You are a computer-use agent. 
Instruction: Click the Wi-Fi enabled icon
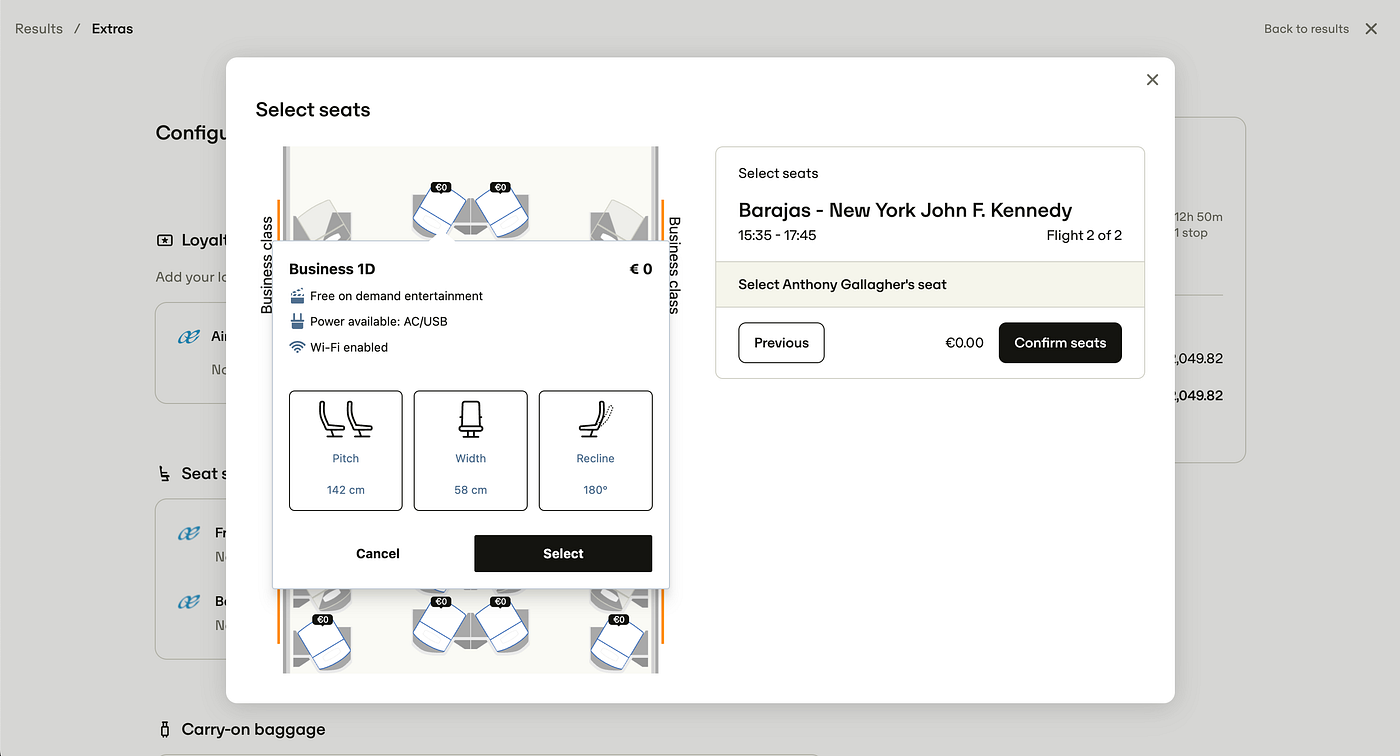[x=297, y=347]
